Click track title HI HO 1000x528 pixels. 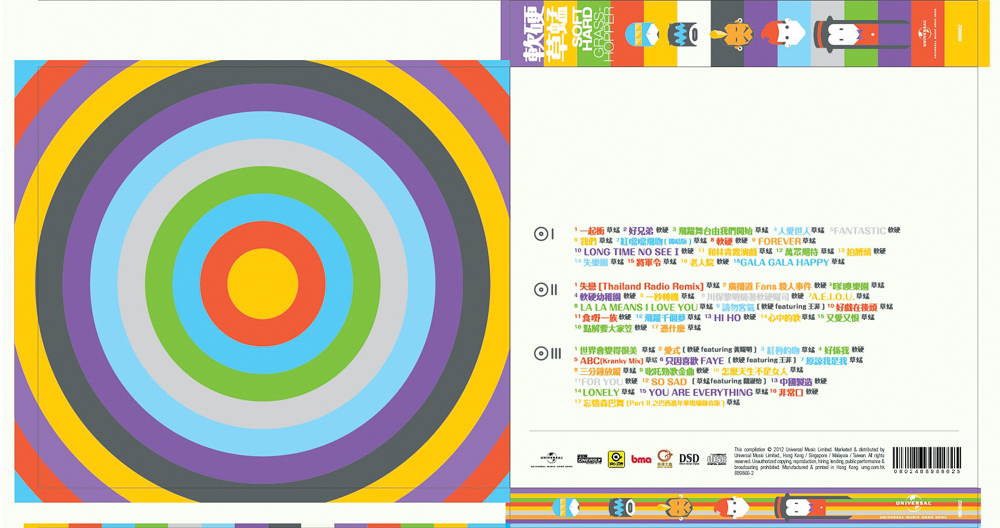coord(727,318)
